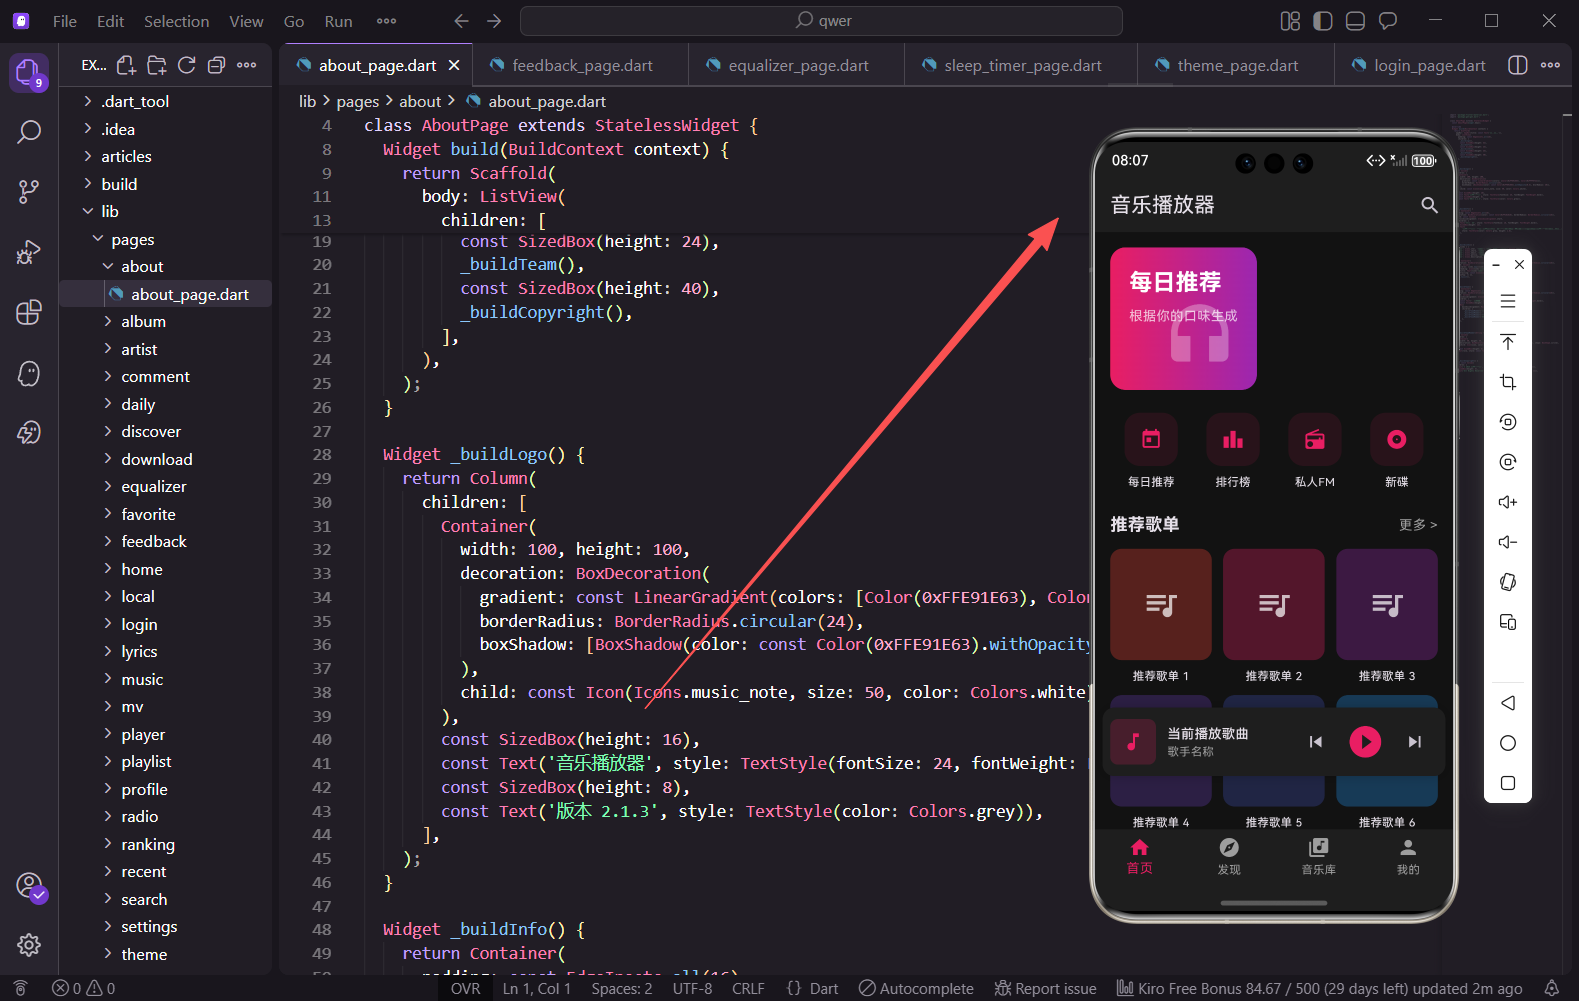
Task: Open the Source Control view
Action: click(29, 192)
